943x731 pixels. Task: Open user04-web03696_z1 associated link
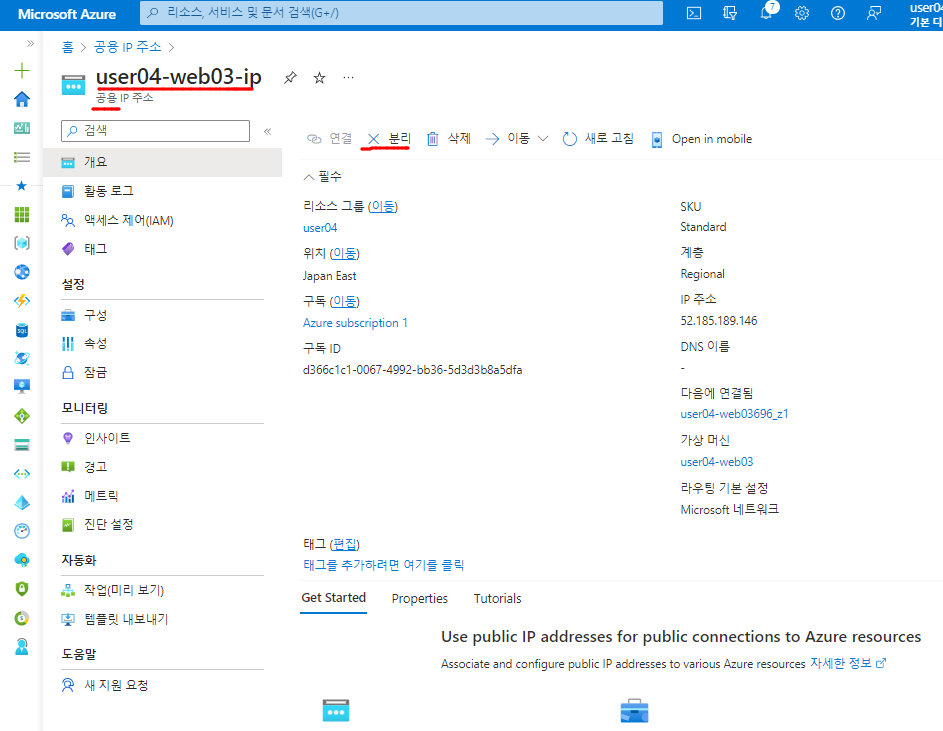point(734,414)
